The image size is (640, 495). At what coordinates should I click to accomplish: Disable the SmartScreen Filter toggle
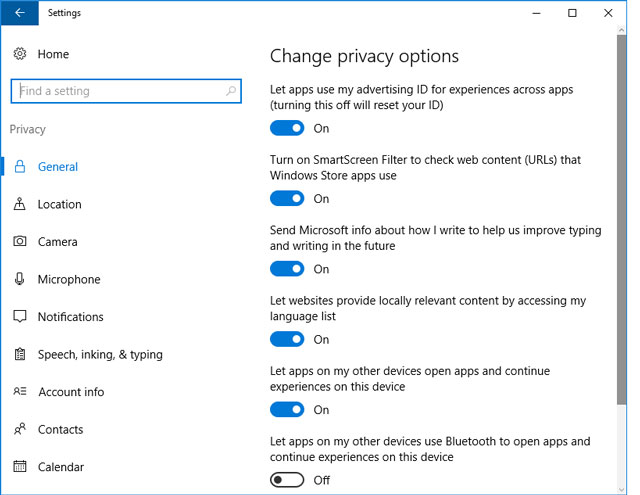pyautogui.click(x=287, y=199)
